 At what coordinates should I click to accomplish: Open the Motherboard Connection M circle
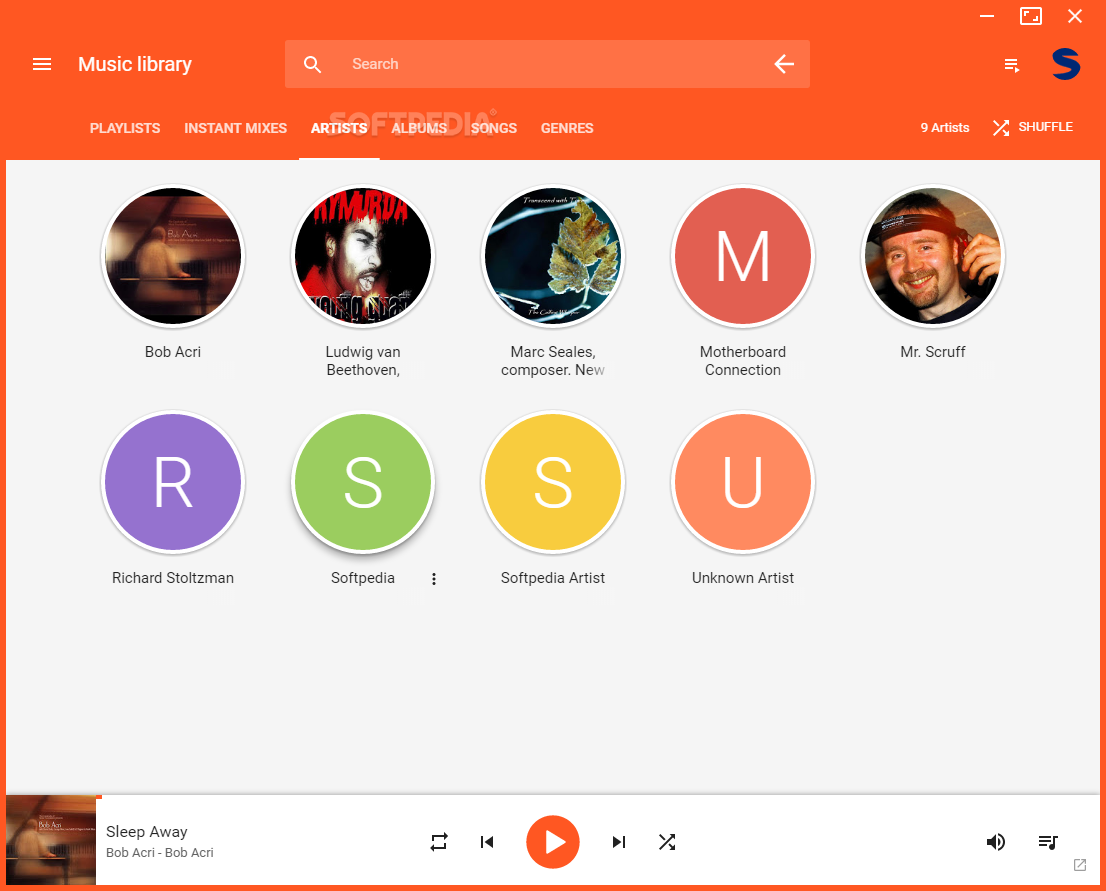point(743,256)
